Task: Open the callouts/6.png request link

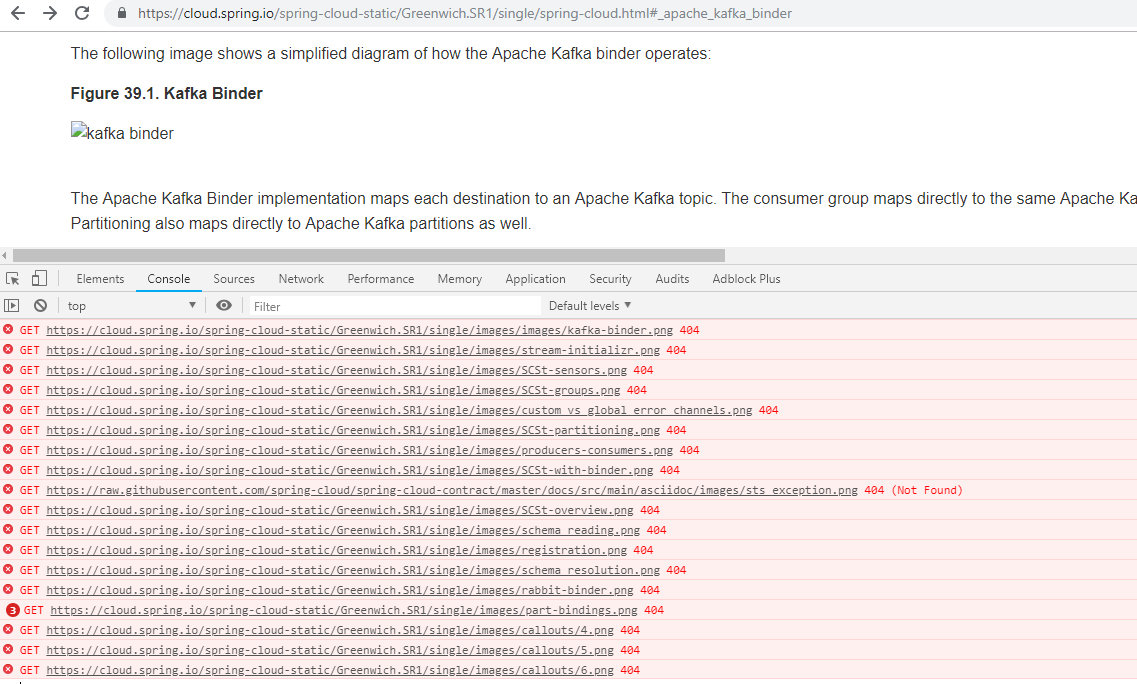Action: click(330, 670)
